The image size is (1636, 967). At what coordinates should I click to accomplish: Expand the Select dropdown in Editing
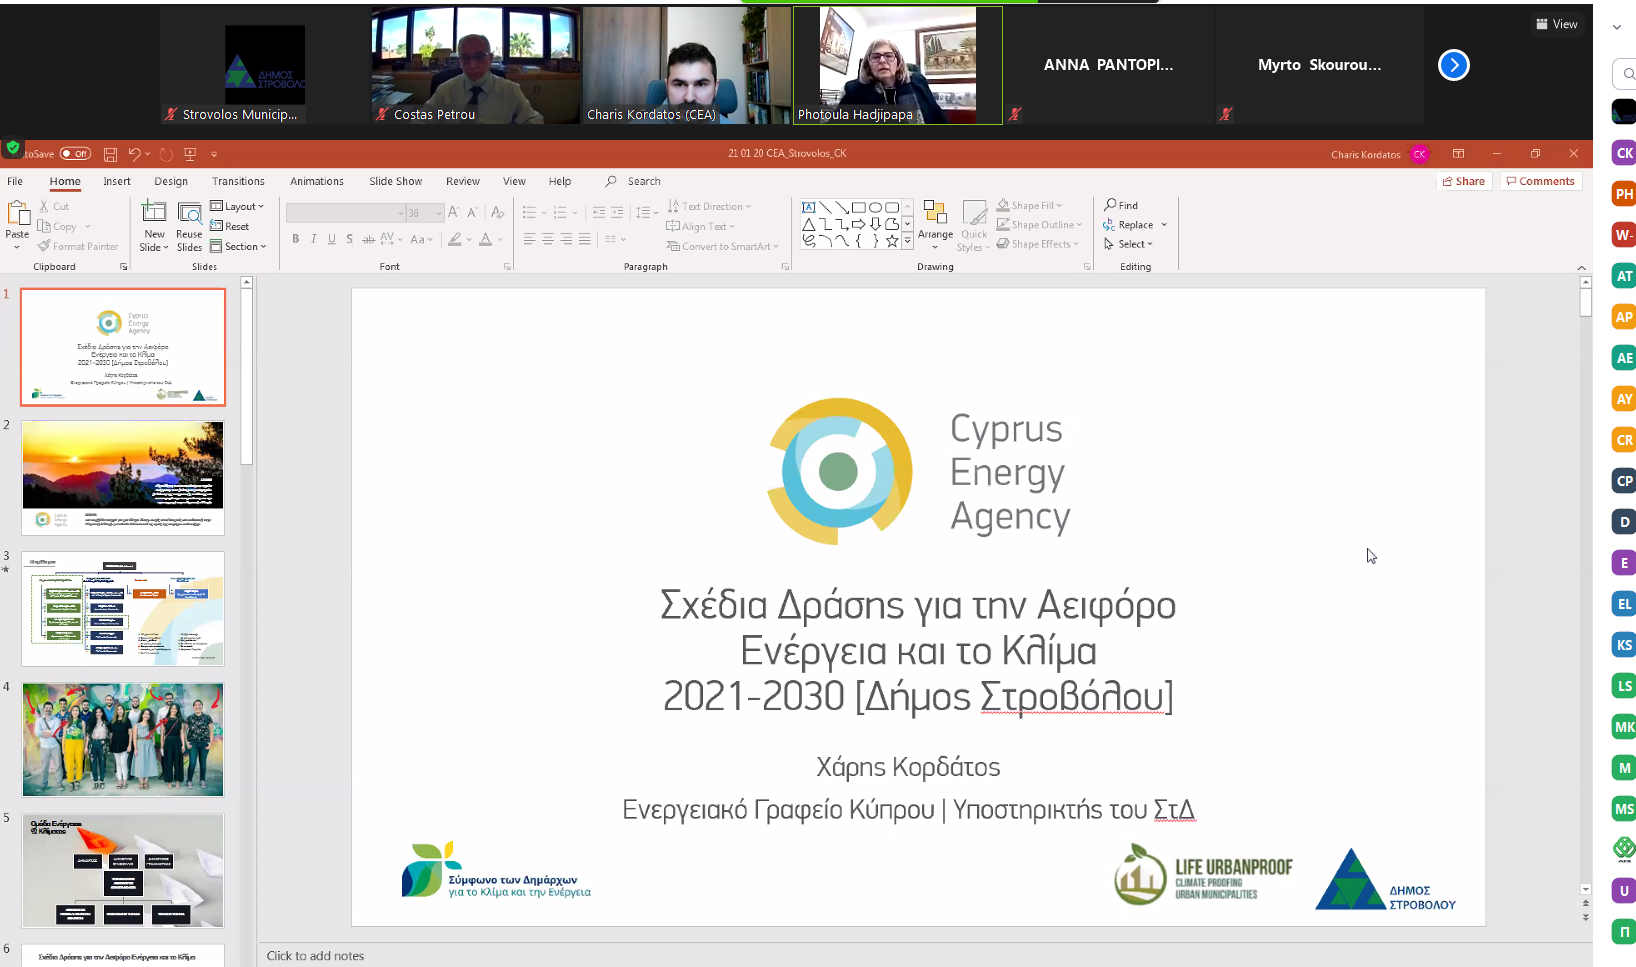[x=1129, y=244]
